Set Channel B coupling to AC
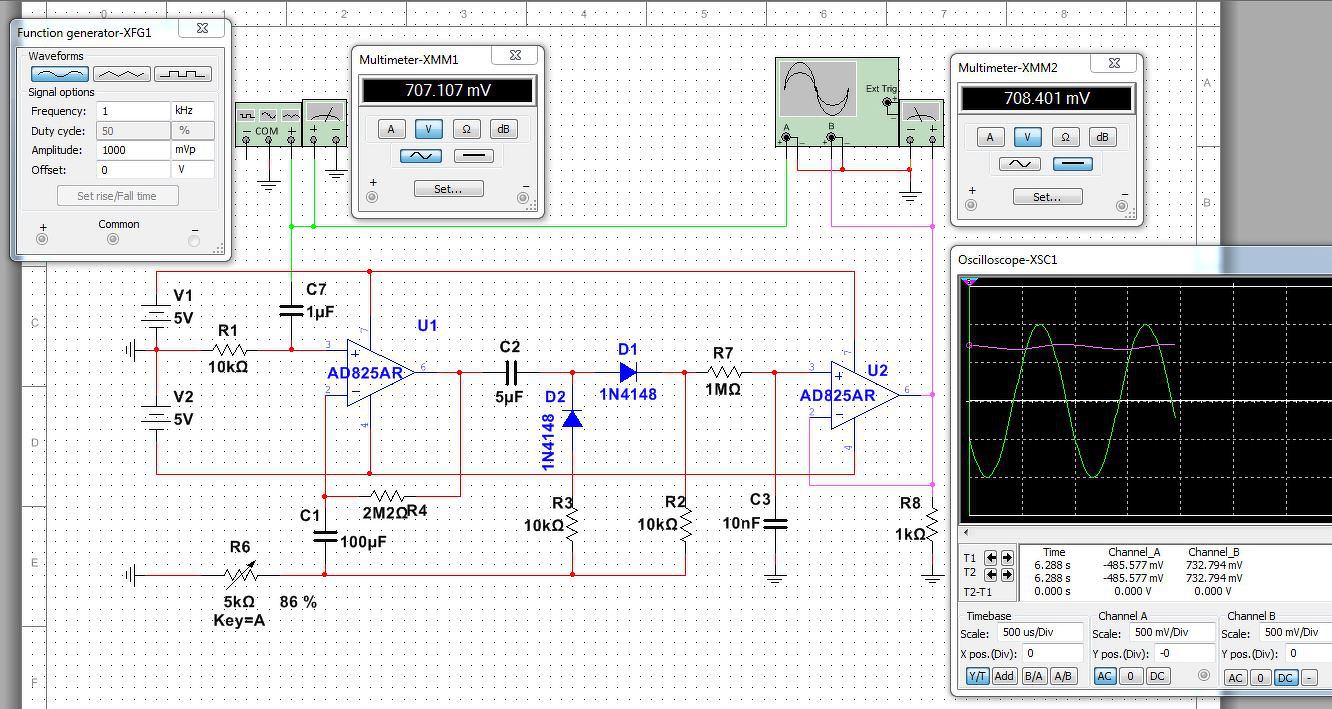Viewport: 1332px width, 709px height. pyautogui.click(x=1235, y=677)
